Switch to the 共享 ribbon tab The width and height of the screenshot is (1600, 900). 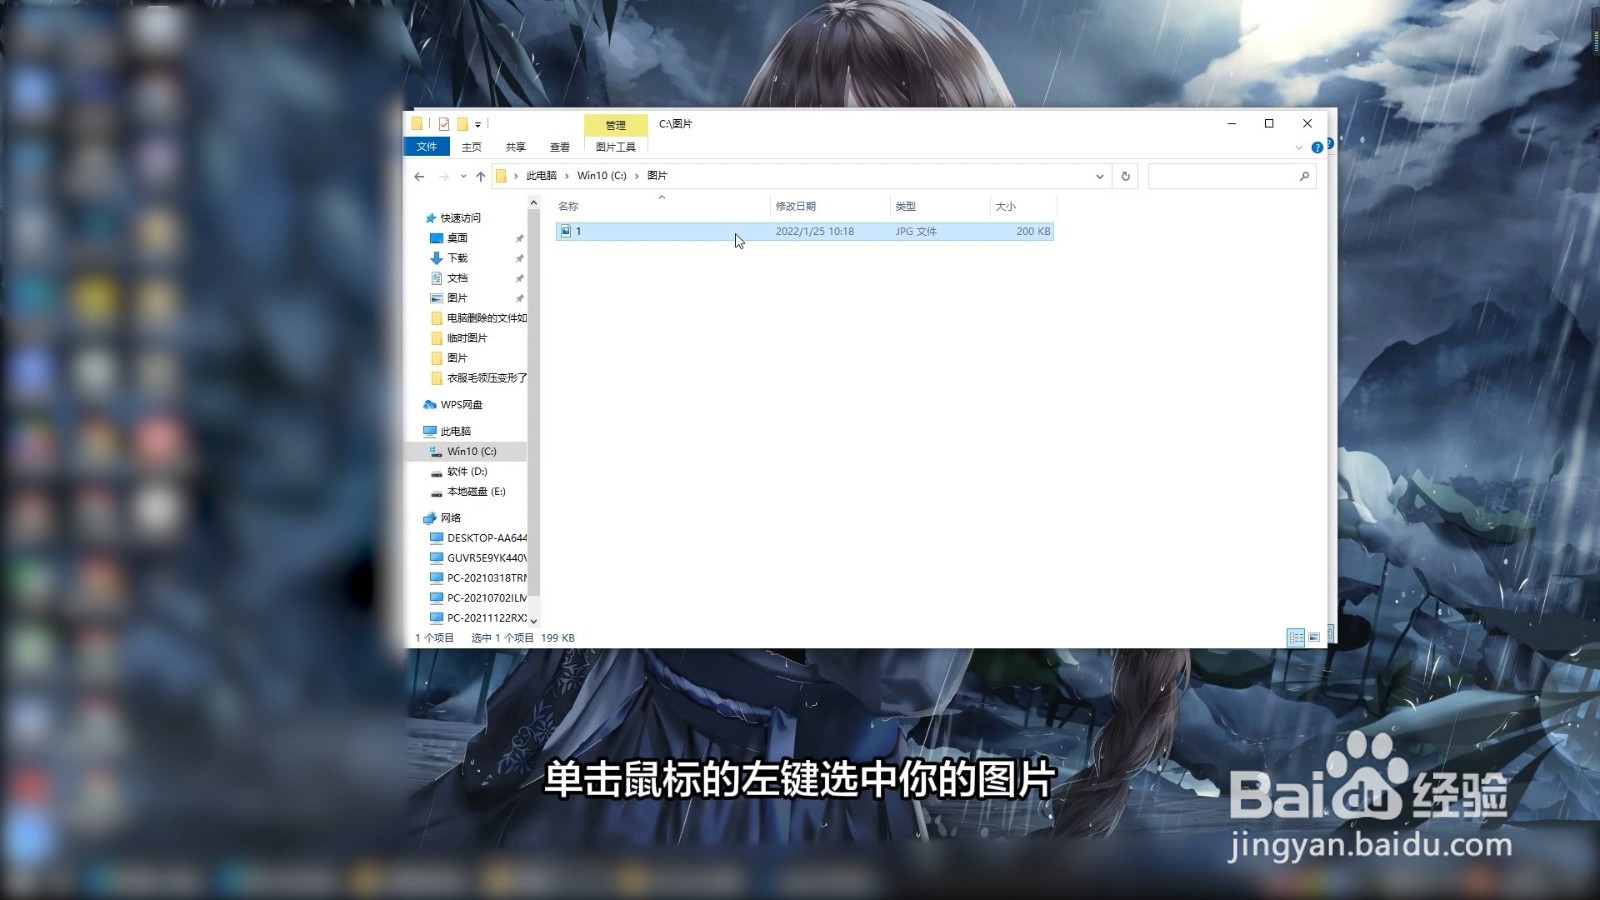515,147
